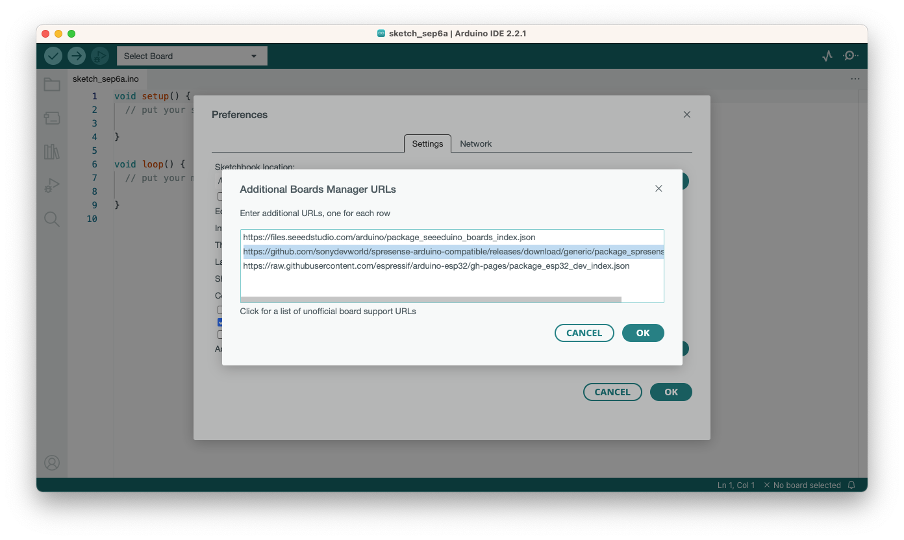Click the Verify checkmark toolbar icon

[x=53, y=56]
